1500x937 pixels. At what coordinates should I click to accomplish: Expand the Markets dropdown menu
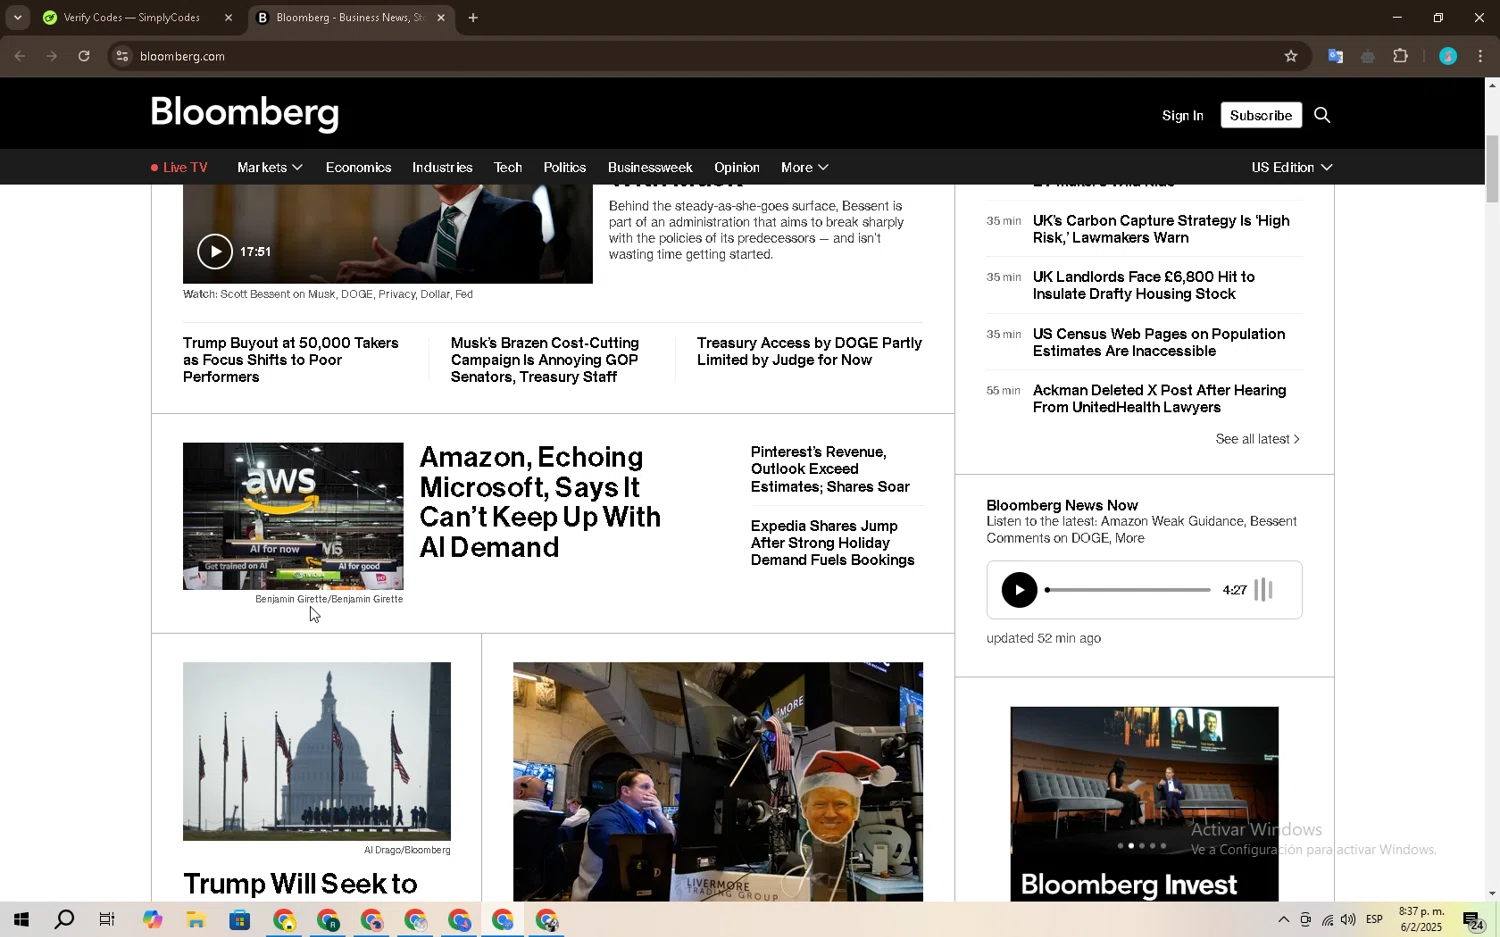(270, 167)
